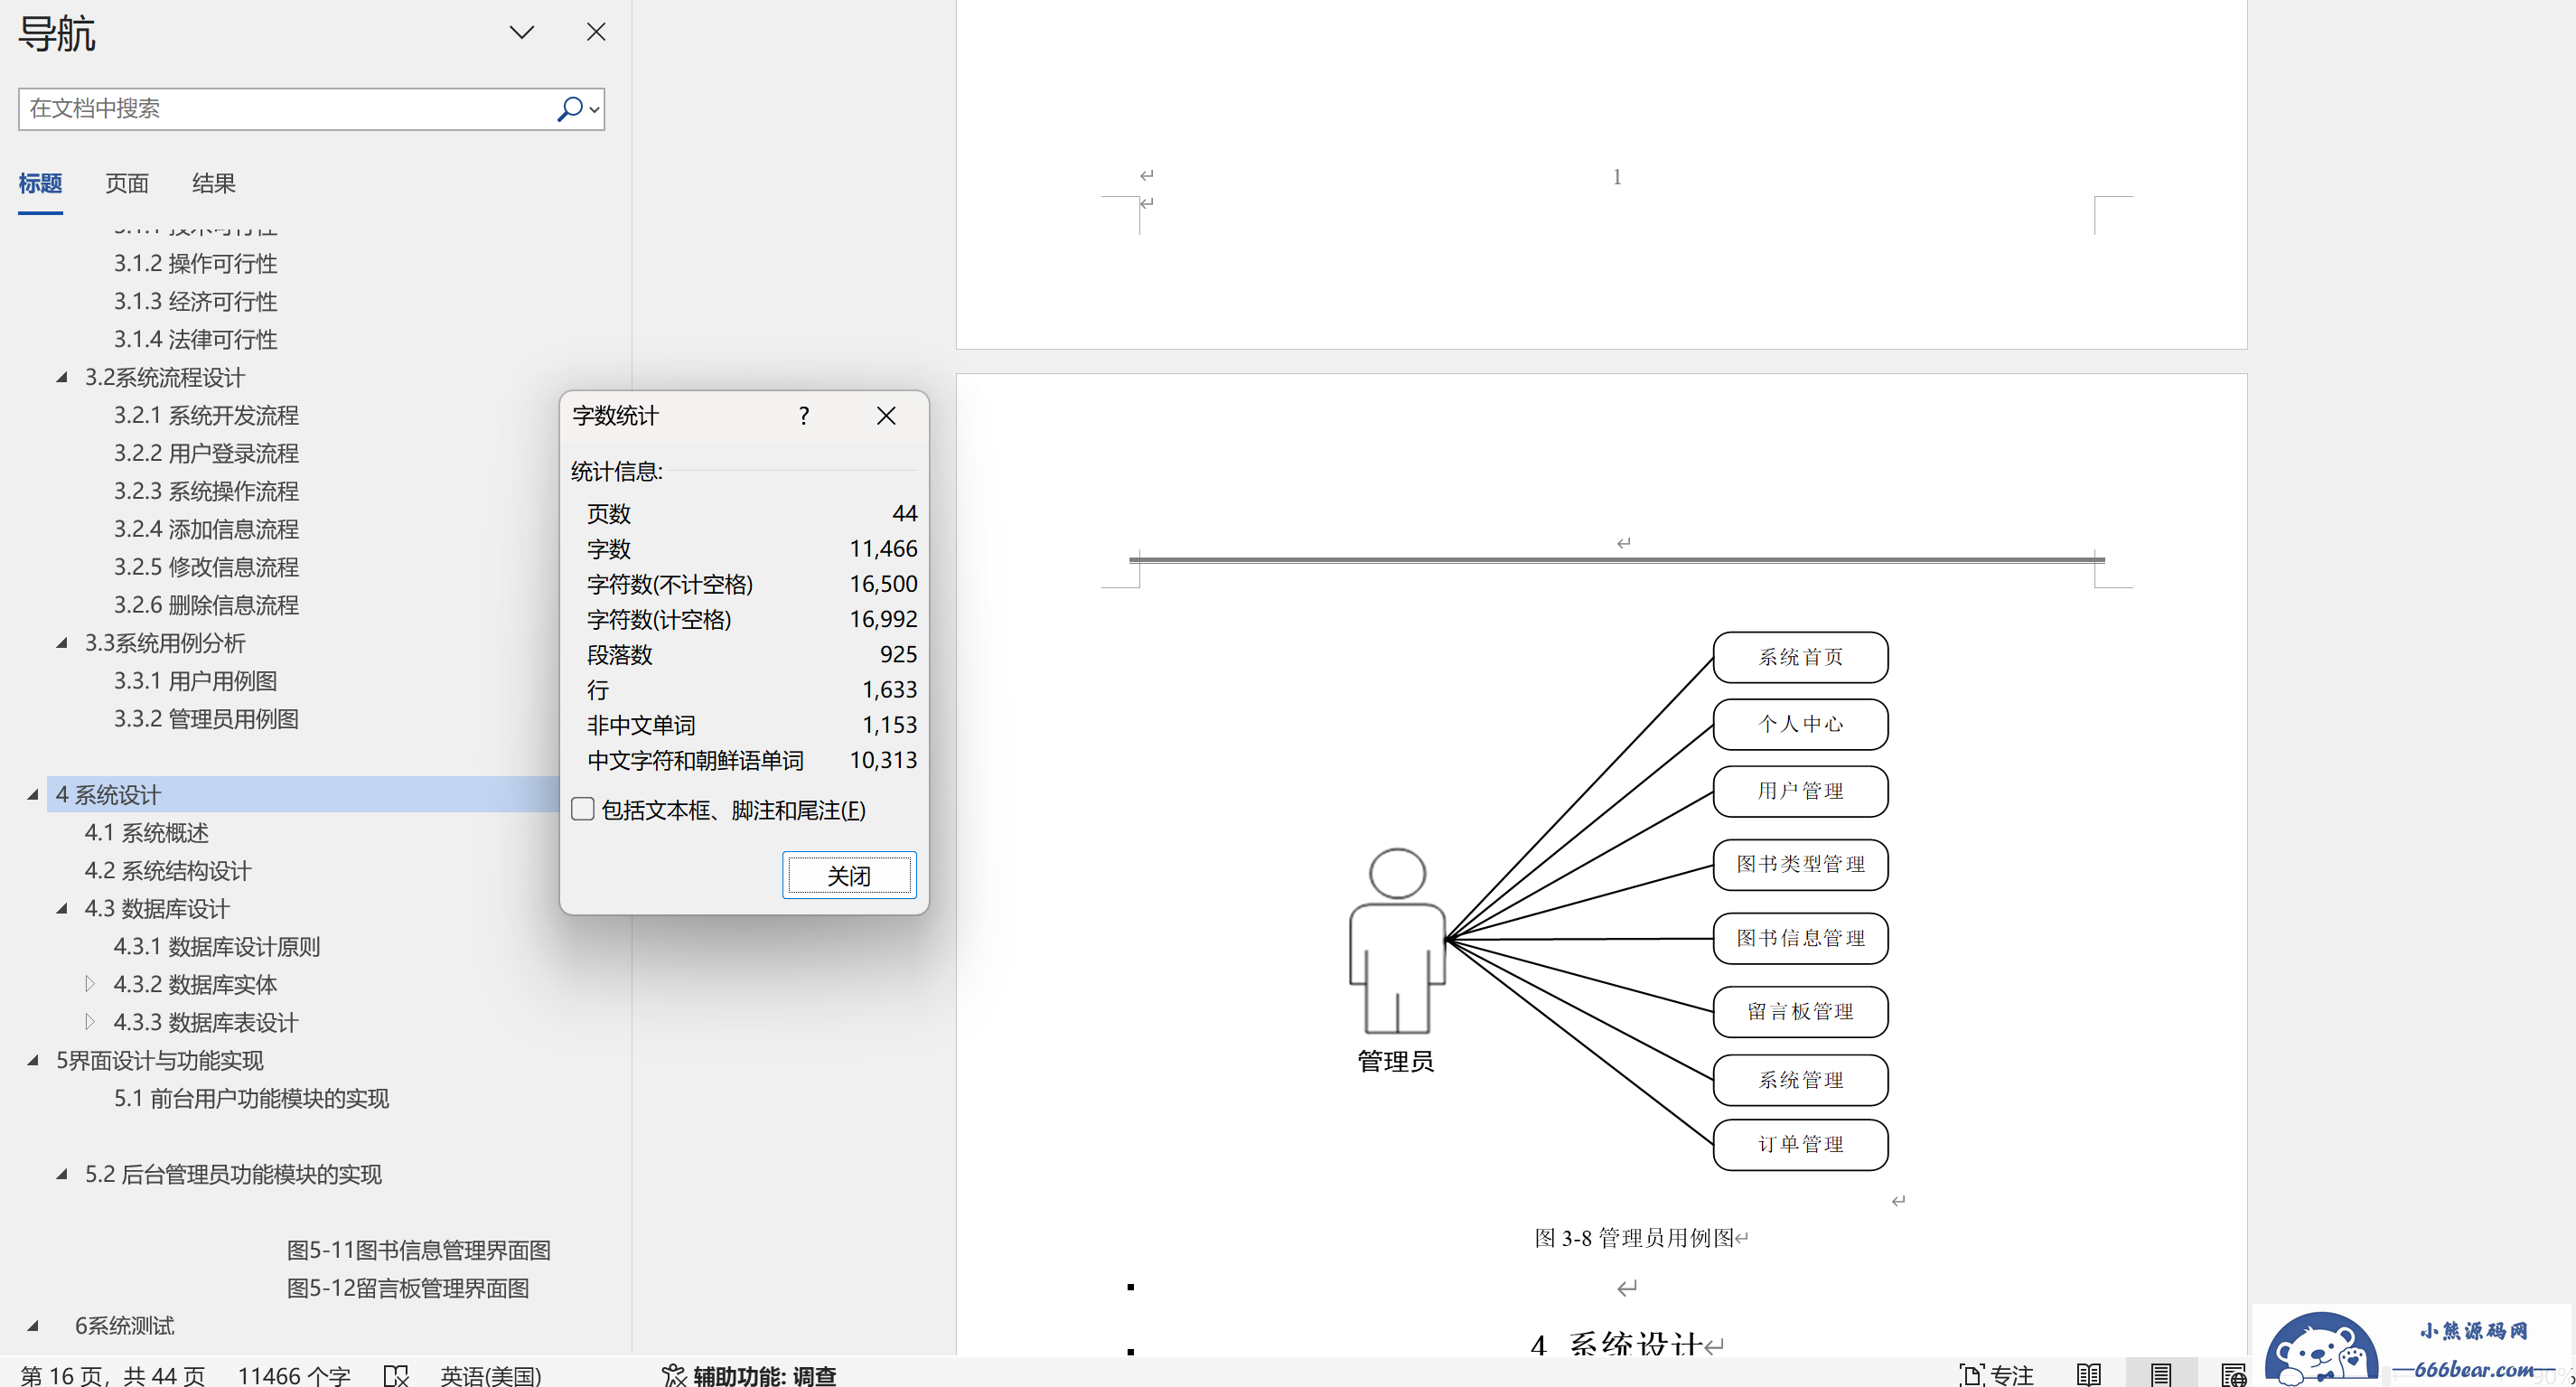This screenshot has height=1387, width=2576.
Task: Collapse the 4 系统设计 heading
Action: click(x=33, y=795)
